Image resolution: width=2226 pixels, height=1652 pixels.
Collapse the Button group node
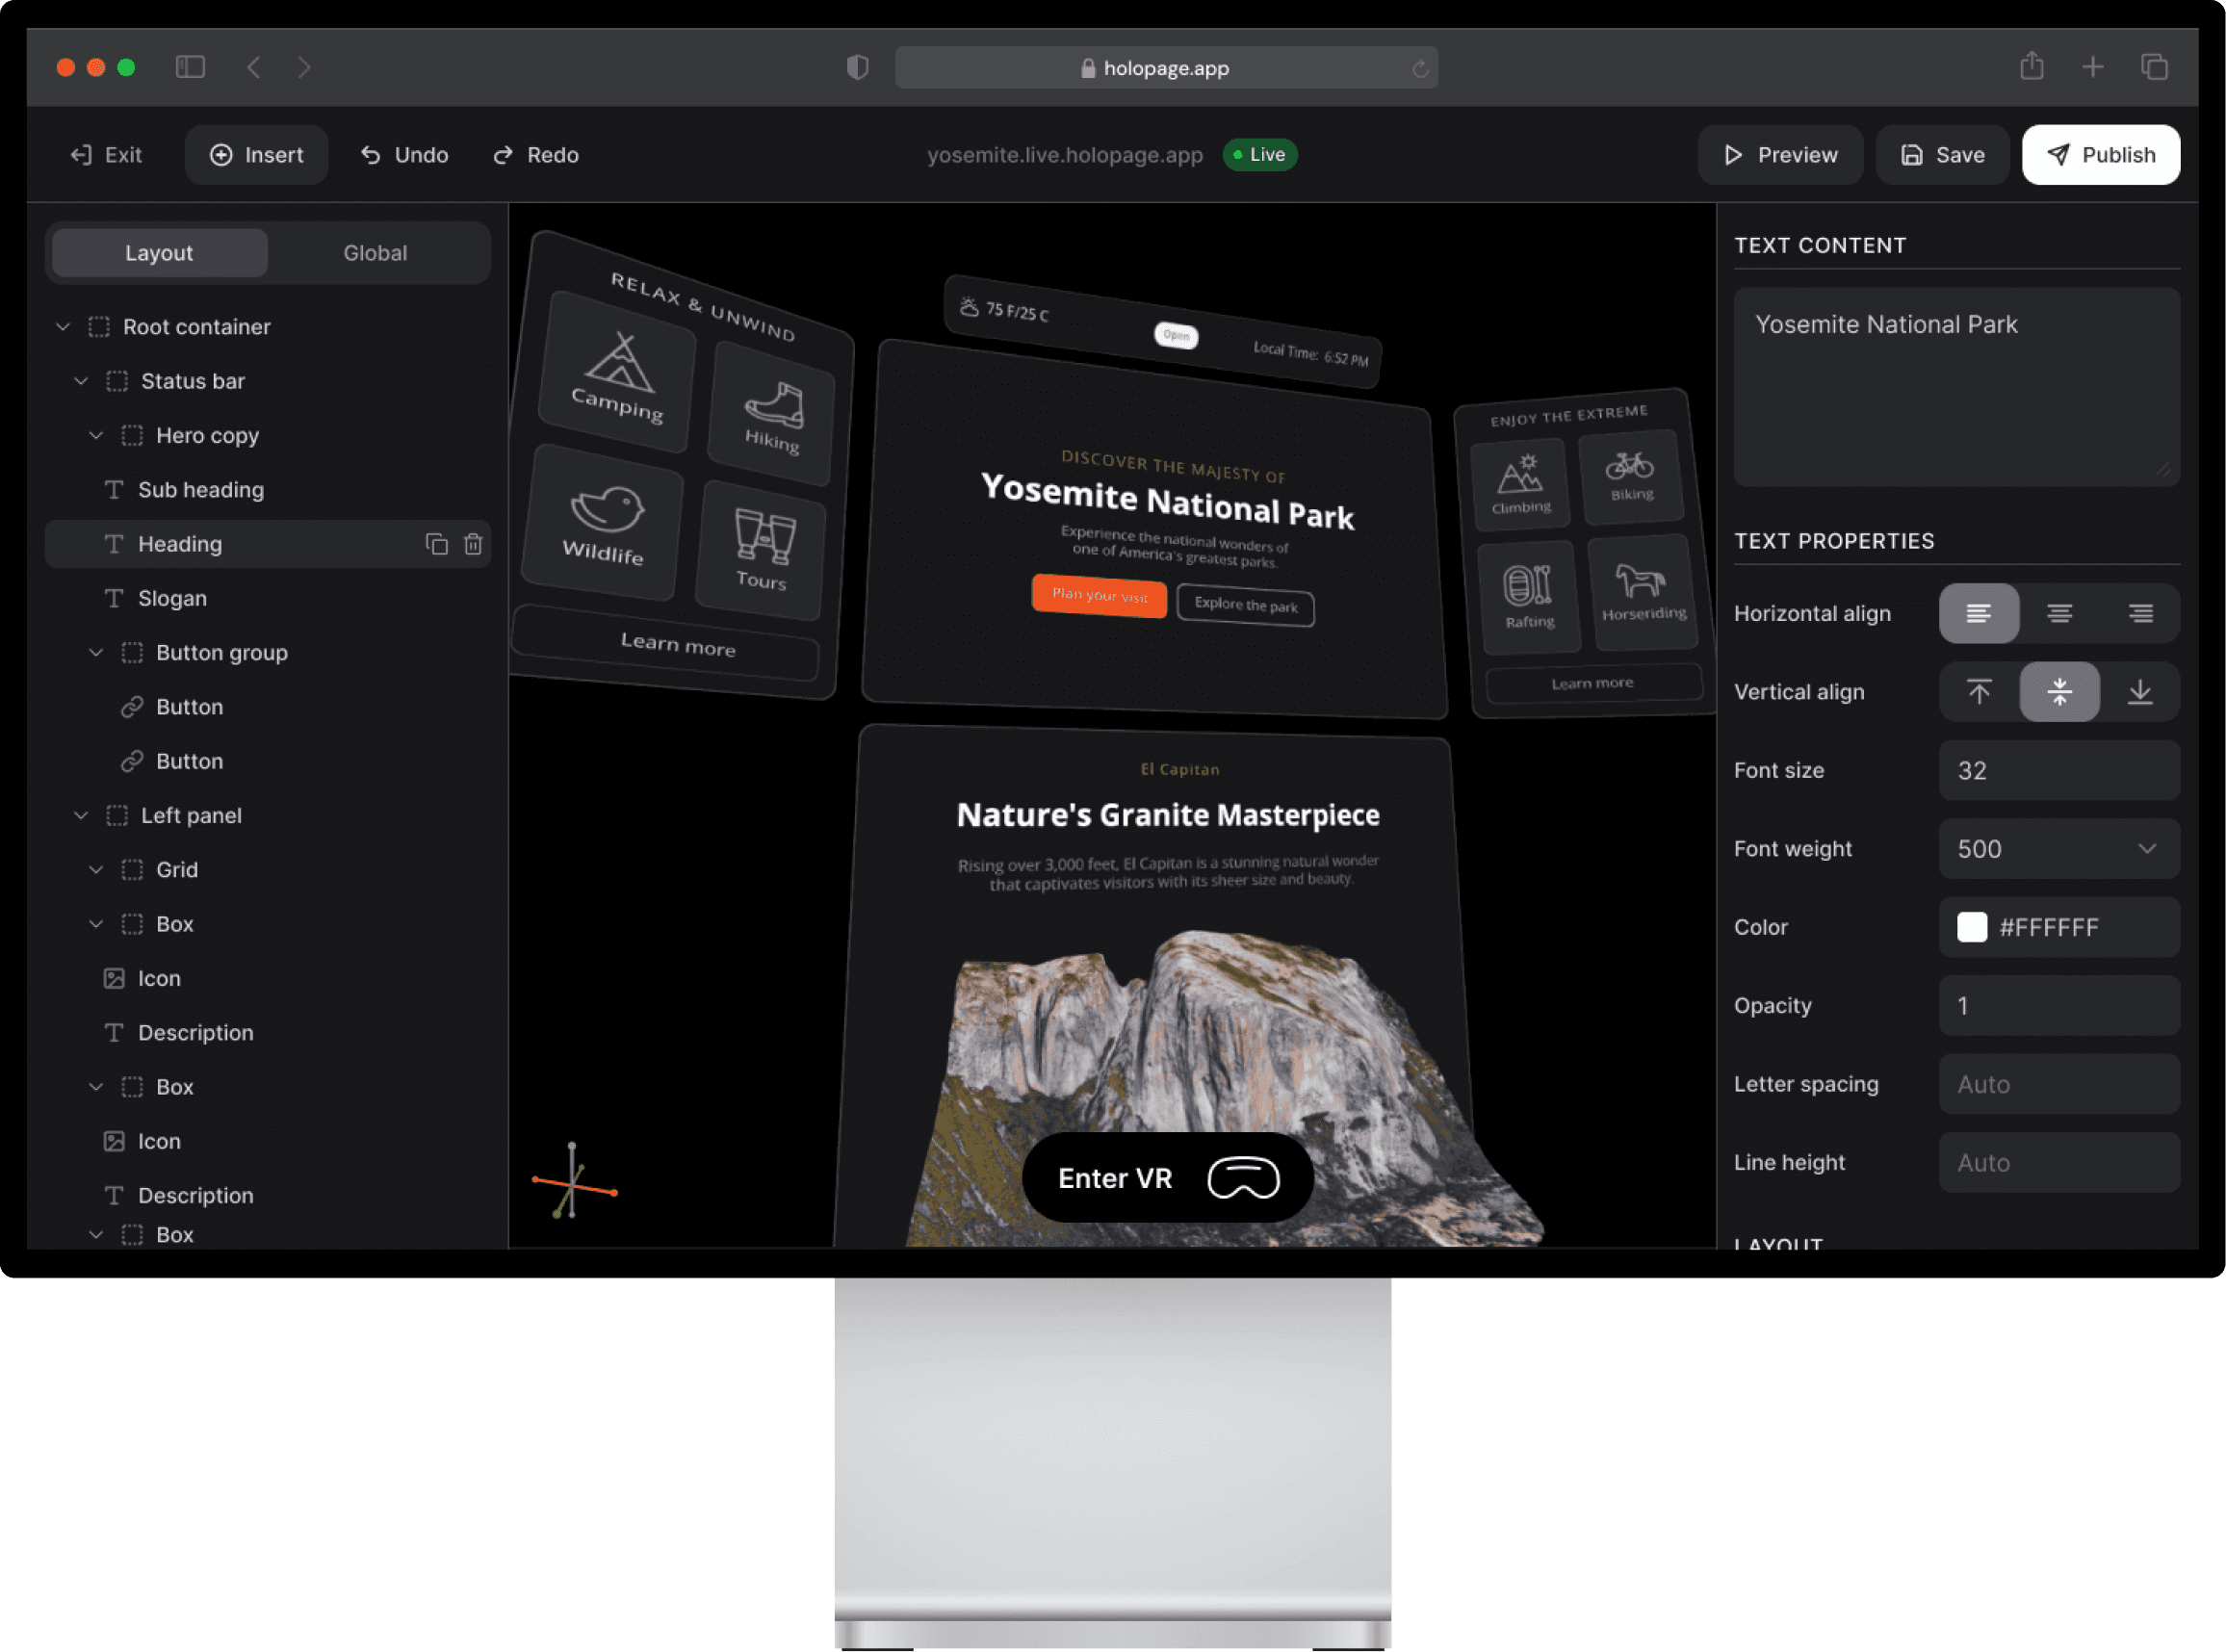click(x=96, y=652)
